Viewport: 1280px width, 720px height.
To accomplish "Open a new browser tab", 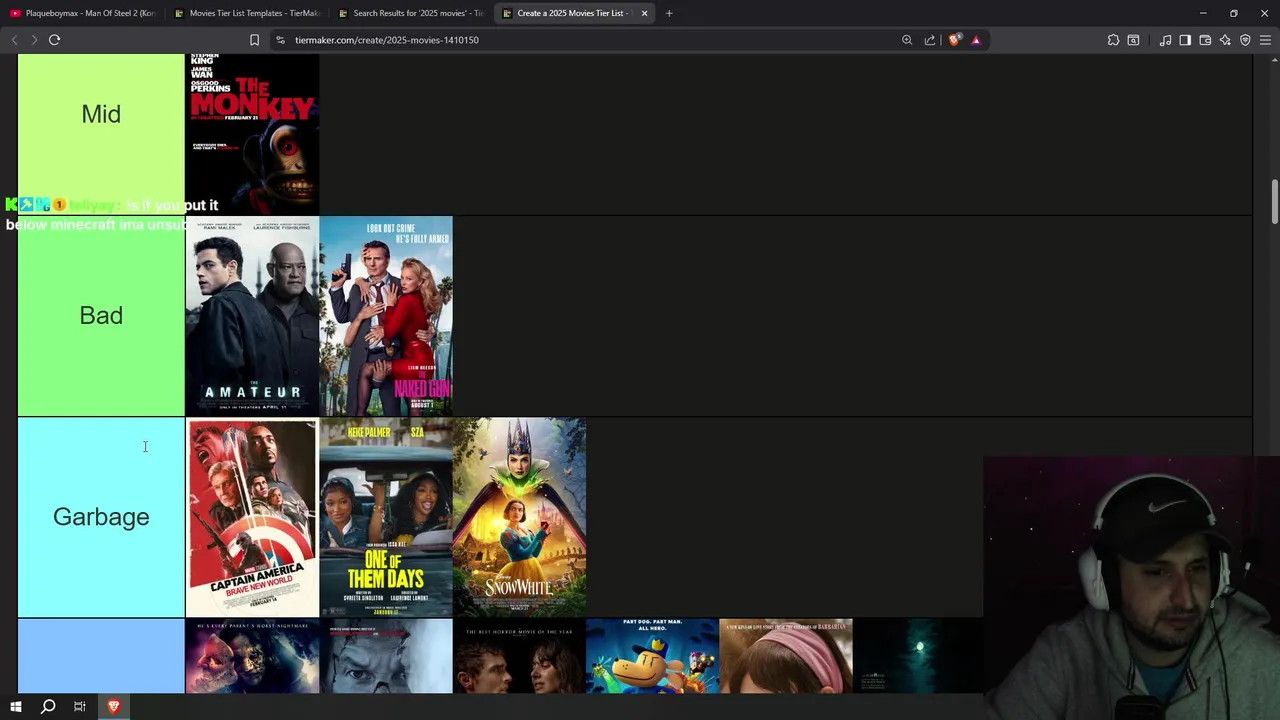I will [x=669, y=13].
